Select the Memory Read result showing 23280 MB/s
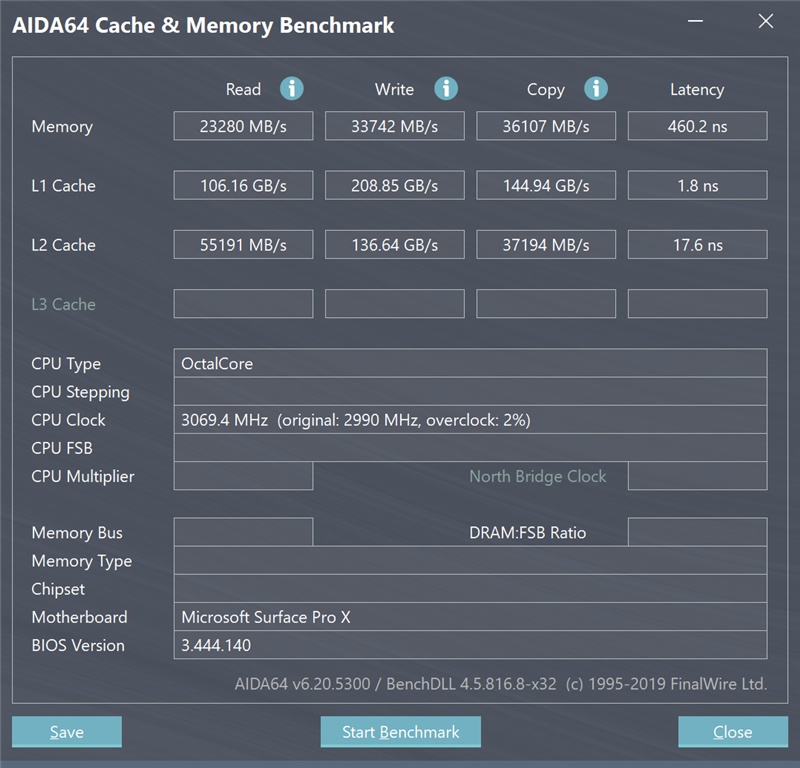This screenshot has height=768, width=800. (x=243, y=126)
